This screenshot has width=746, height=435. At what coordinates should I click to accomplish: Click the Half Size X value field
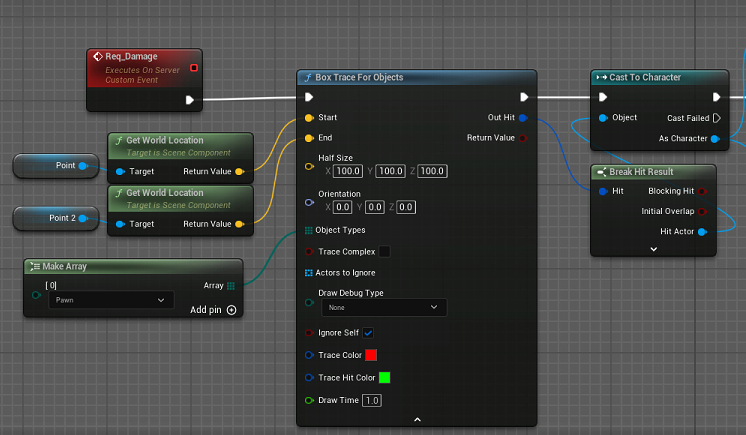(348, 171)
